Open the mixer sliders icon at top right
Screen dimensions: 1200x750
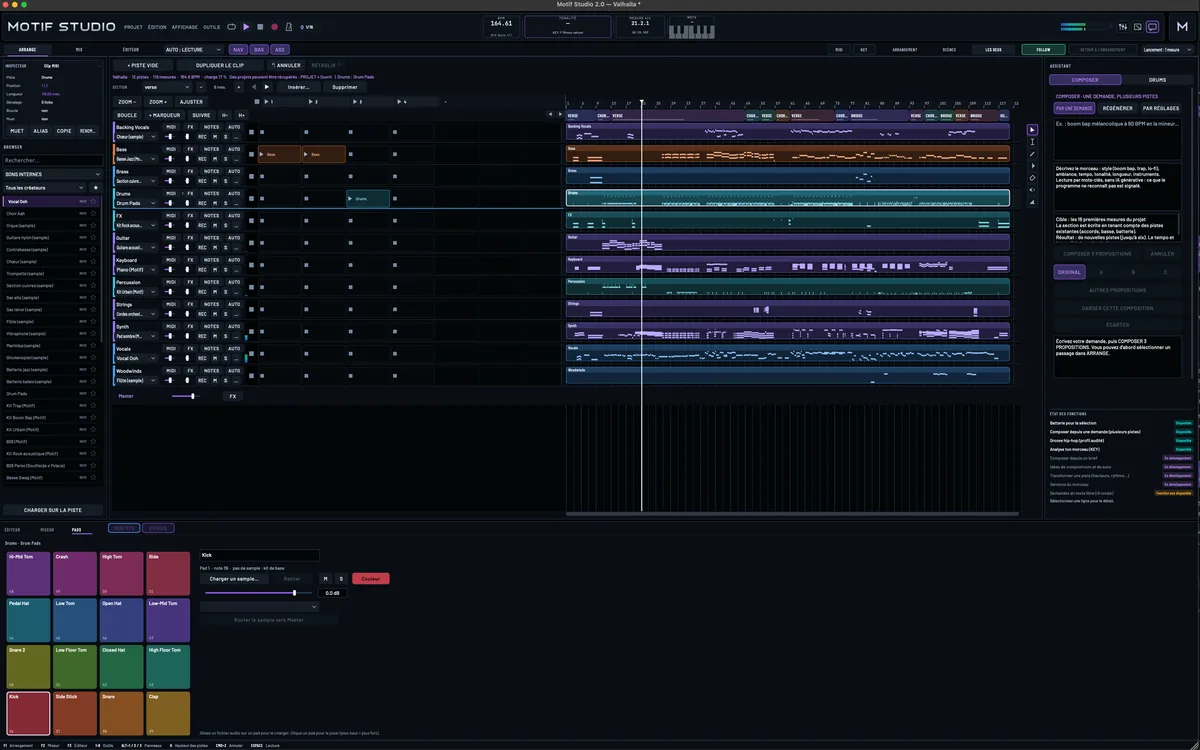(1123, 27)
